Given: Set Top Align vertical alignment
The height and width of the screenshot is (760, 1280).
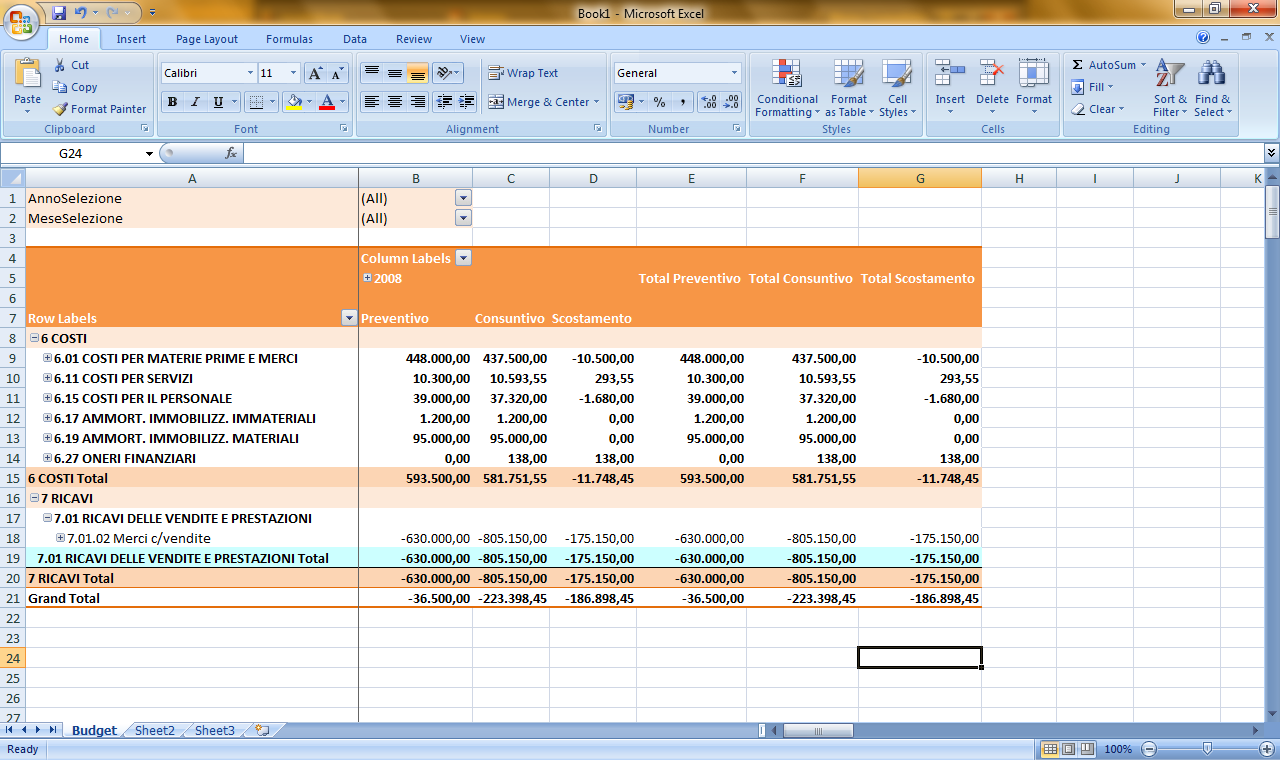Looking at the screenshot, I should pyautogui.click(x=372, y=73).
